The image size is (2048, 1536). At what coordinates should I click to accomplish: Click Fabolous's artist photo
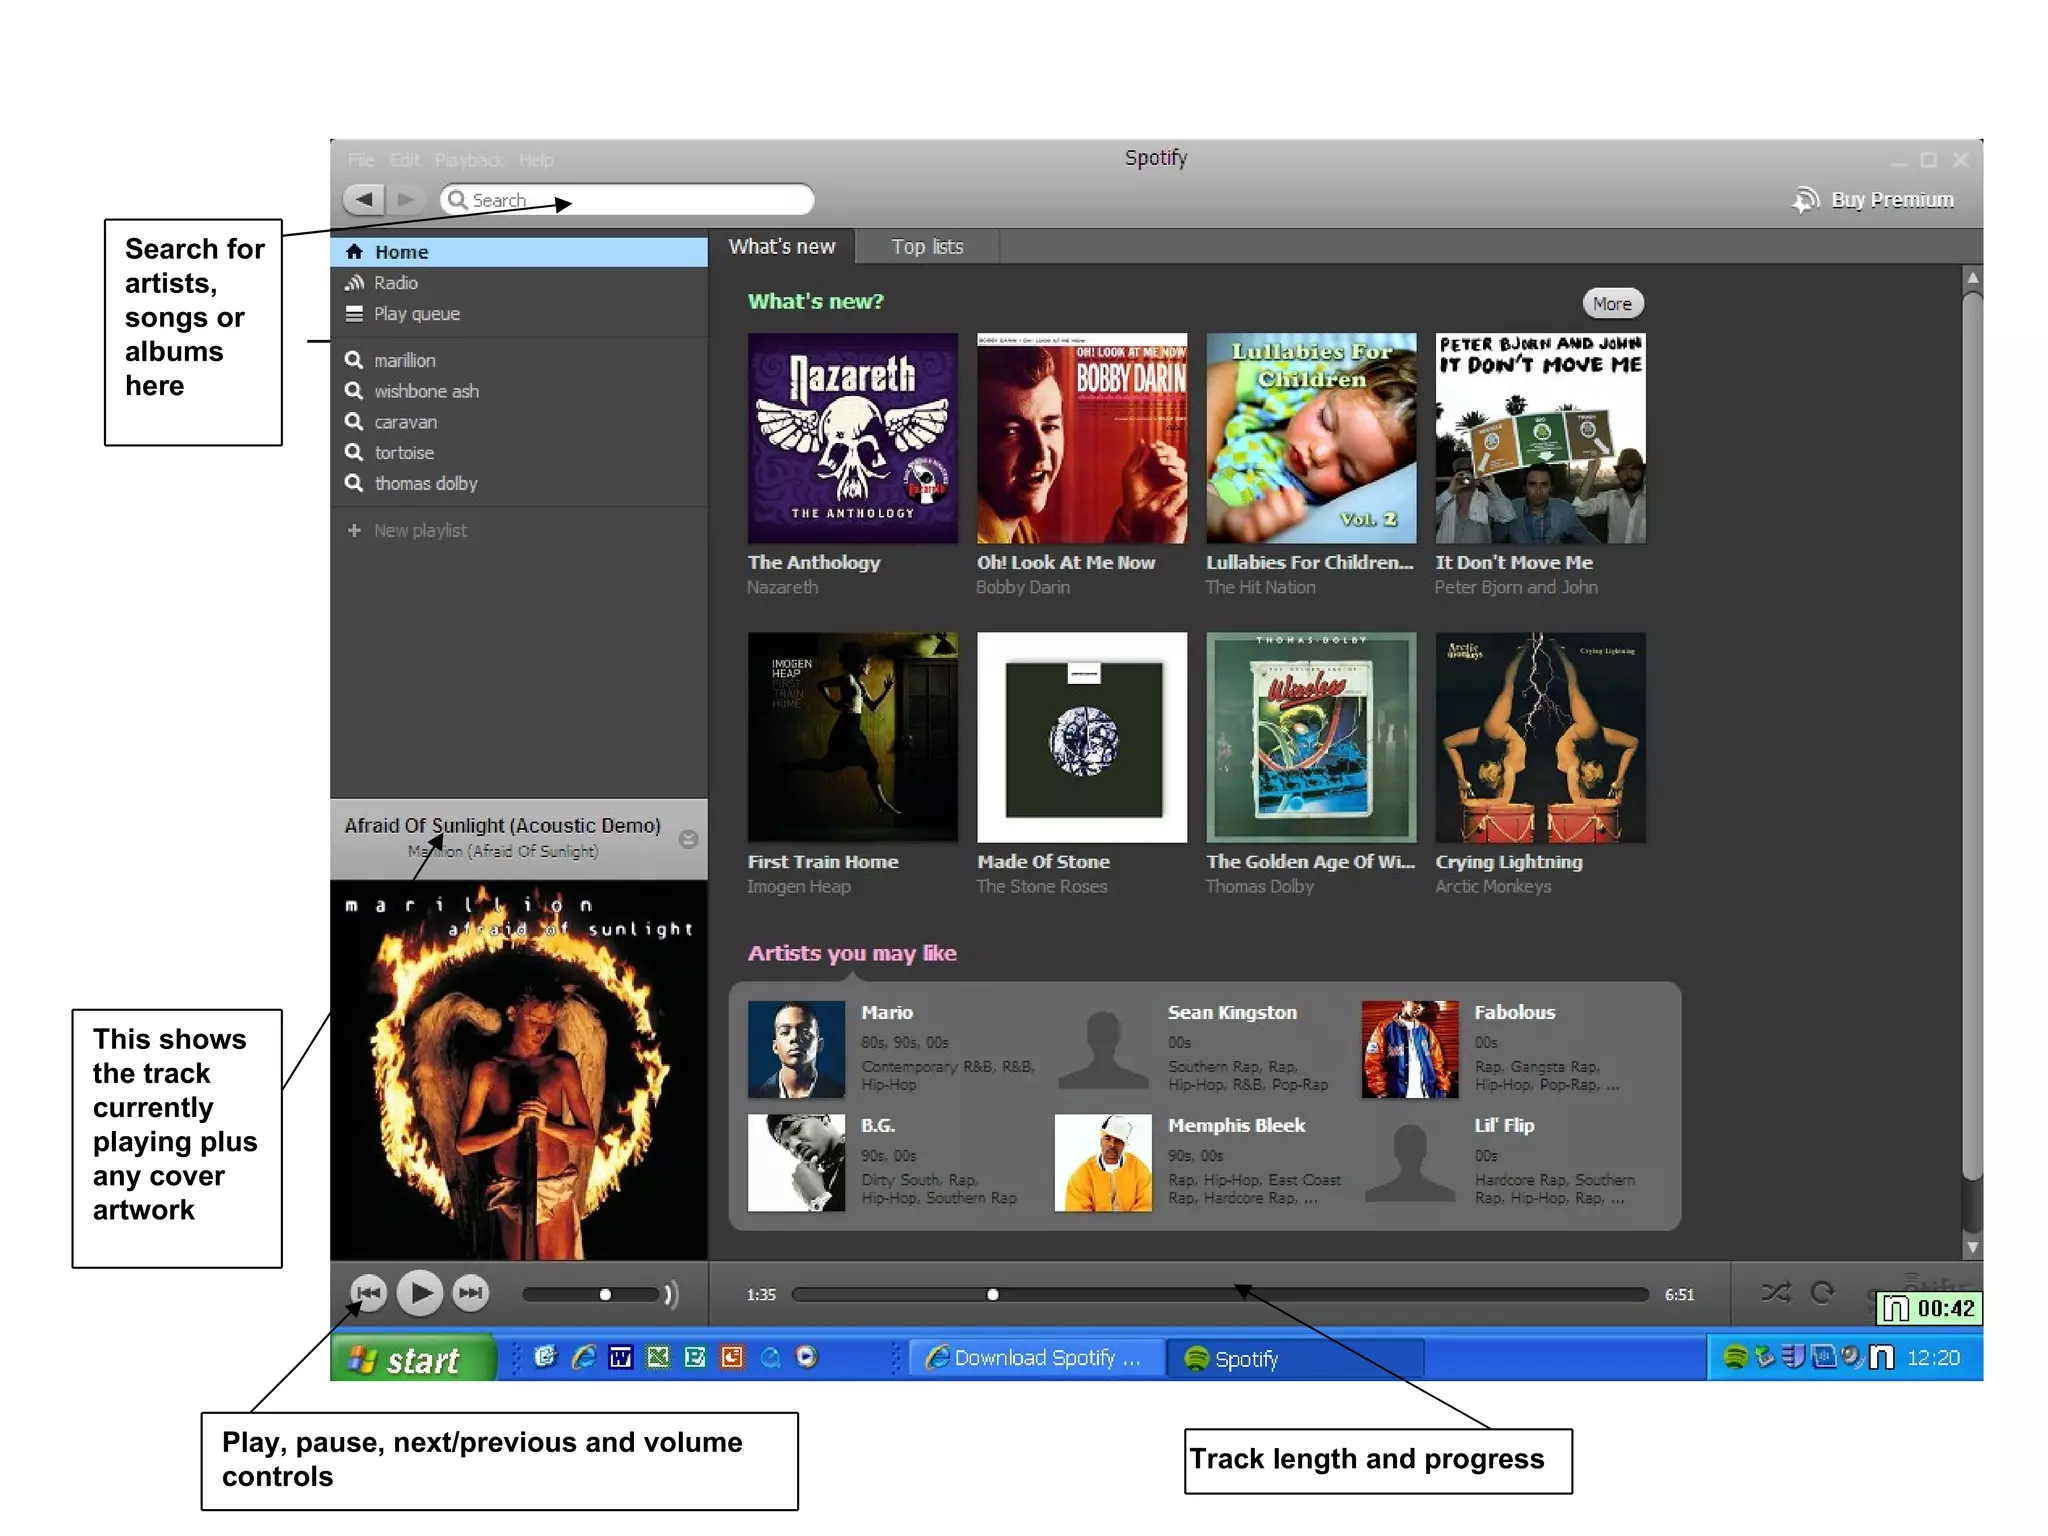(1409, 1050)
